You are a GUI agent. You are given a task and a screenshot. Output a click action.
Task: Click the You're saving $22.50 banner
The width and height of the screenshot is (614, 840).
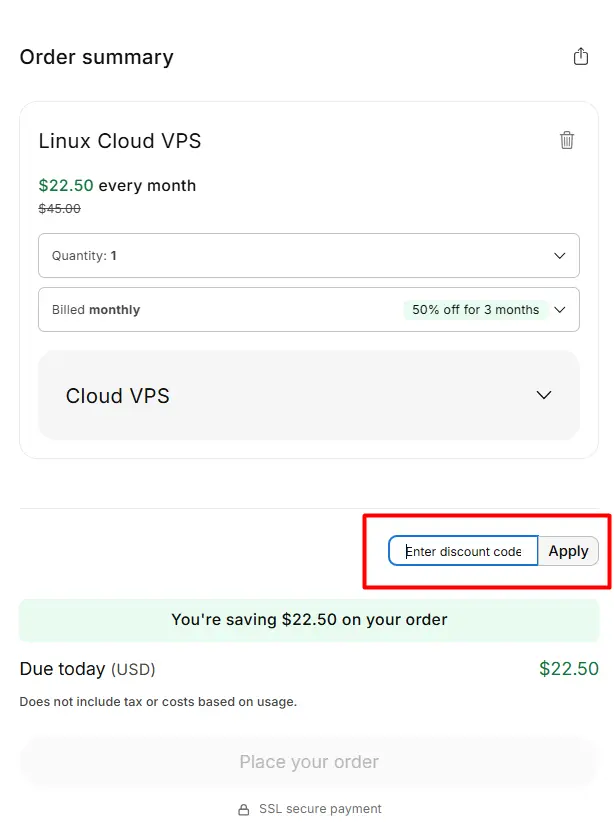308,620
